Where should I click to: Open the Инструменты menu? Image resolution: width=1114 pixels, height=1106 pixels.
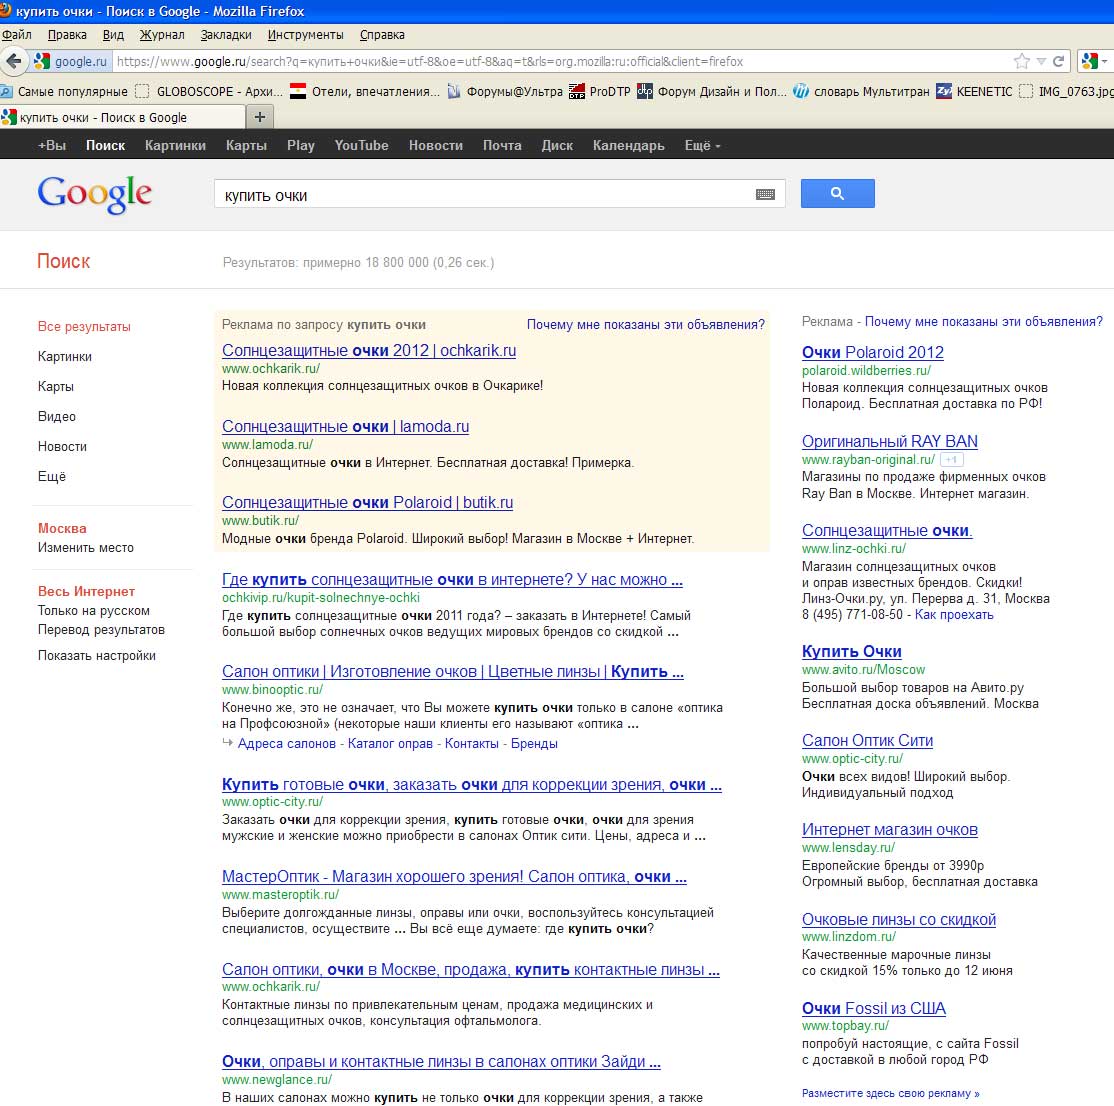pyautogui.click(x=305, y=35)
